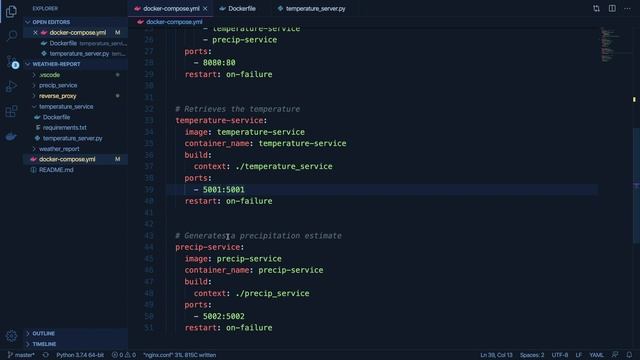The width and height of the screenshot is (640, 360).
Task: Open the Docker view in activity bar
Action: pyautogui.click(x=11, y=136)
